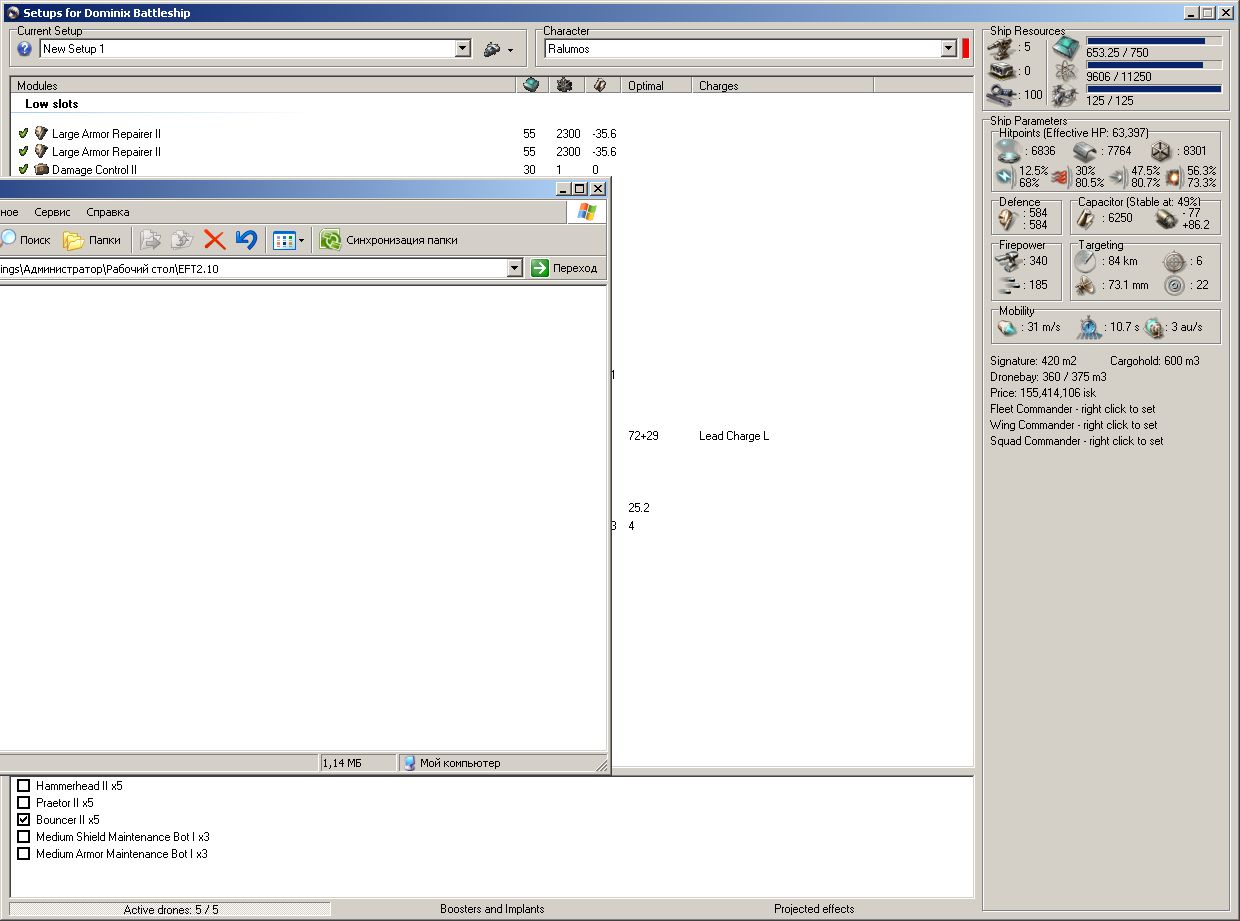Click the explosive resistance icon beside 56.3%

point(1173,177)
